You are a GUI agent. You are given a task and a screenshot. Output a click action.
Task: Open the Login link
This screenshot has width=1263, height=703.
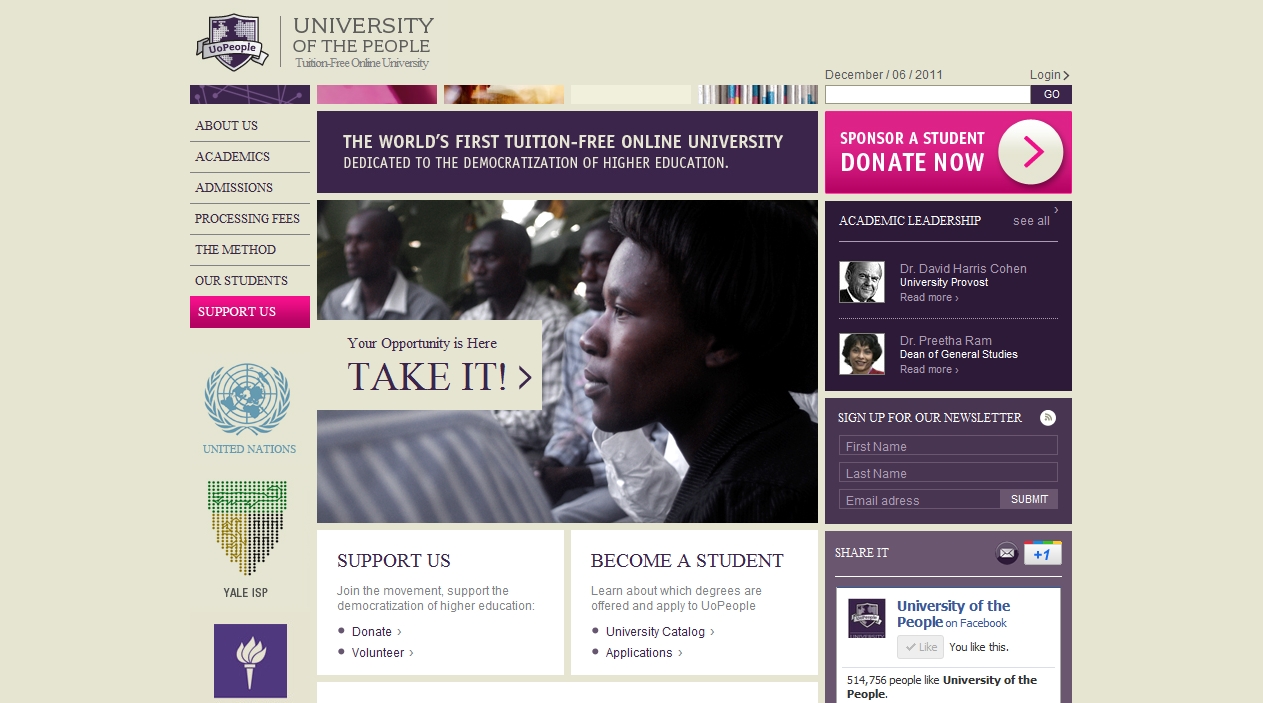pos(1048,75)
